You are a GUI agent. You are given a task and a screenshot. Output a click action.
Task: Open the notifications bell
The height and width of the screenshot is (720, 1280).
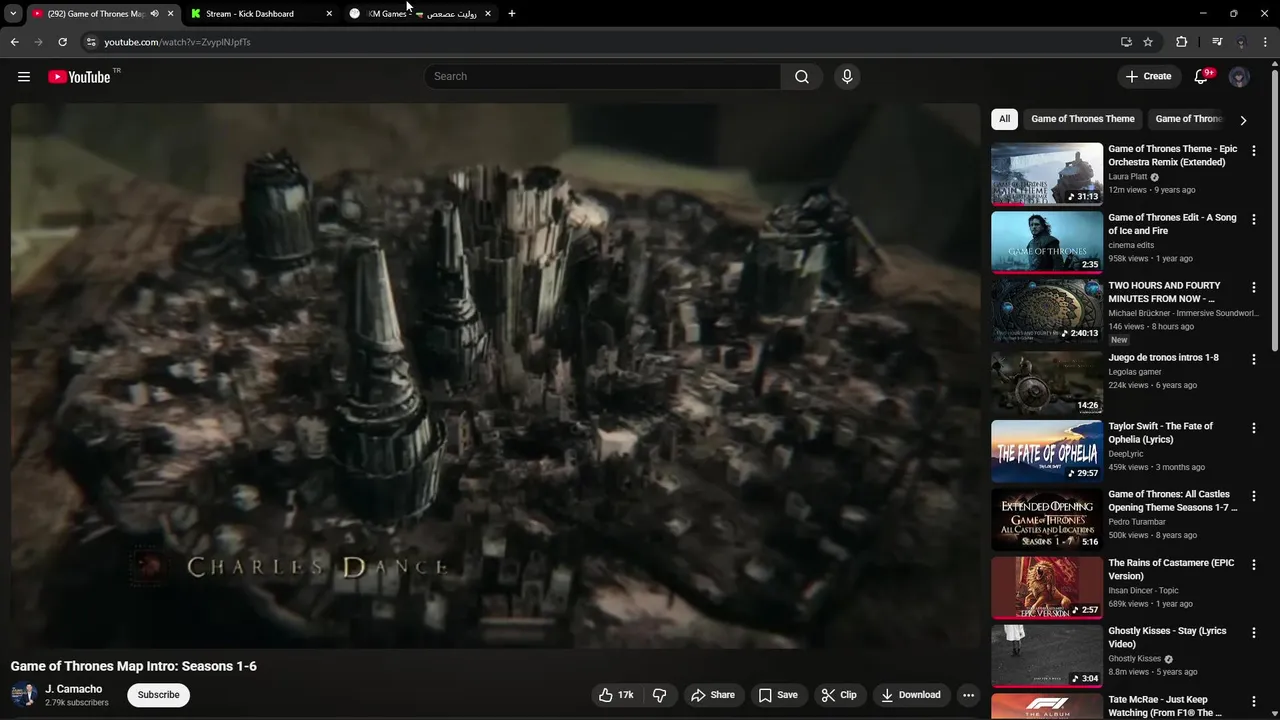click(1202, 77)
